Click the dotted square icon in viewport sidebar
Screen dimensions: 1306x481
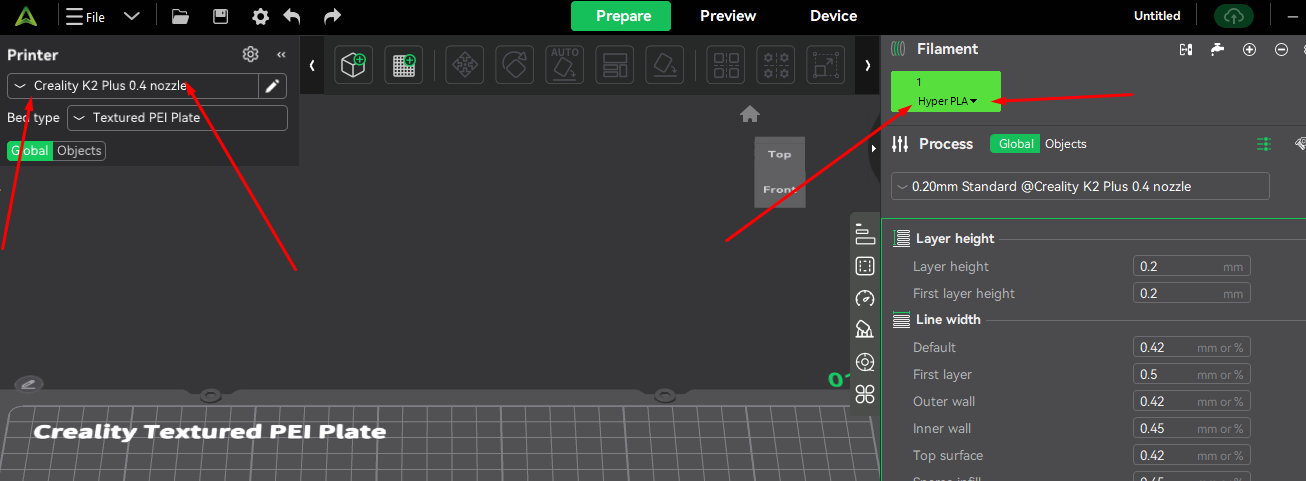(865, 266)
